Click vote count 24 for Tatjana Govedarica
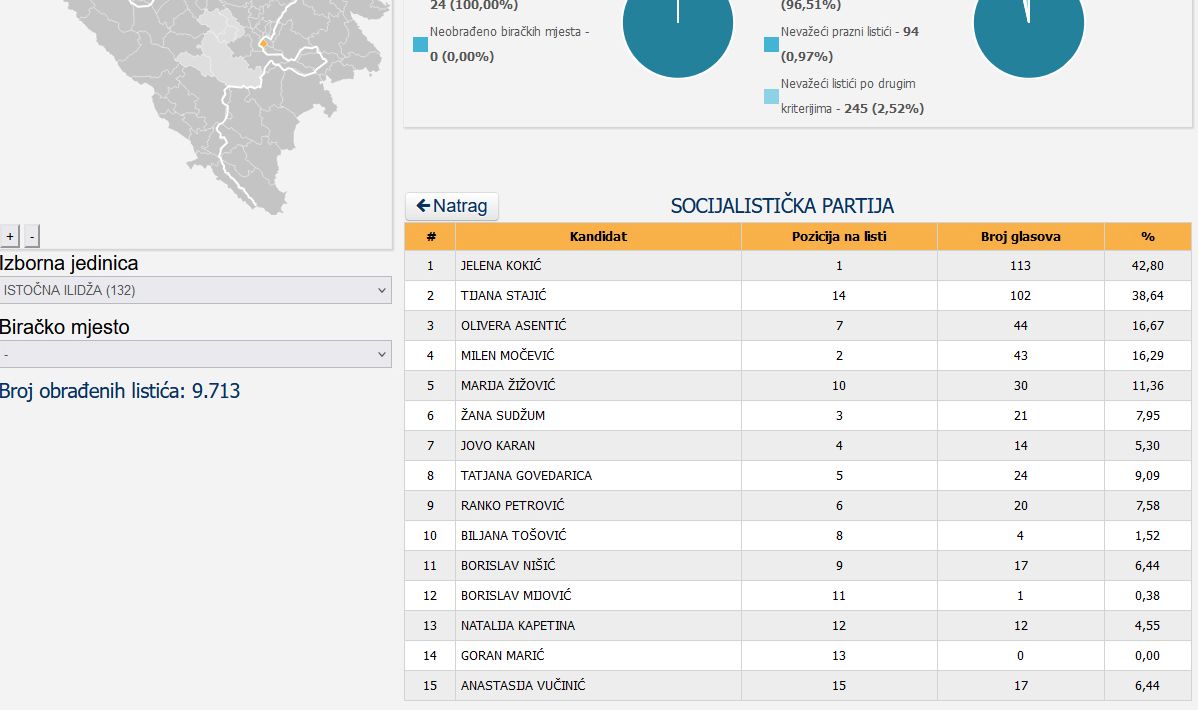Image resolution: width=1198 pixels, height=710 pixels. point(1021,475)
